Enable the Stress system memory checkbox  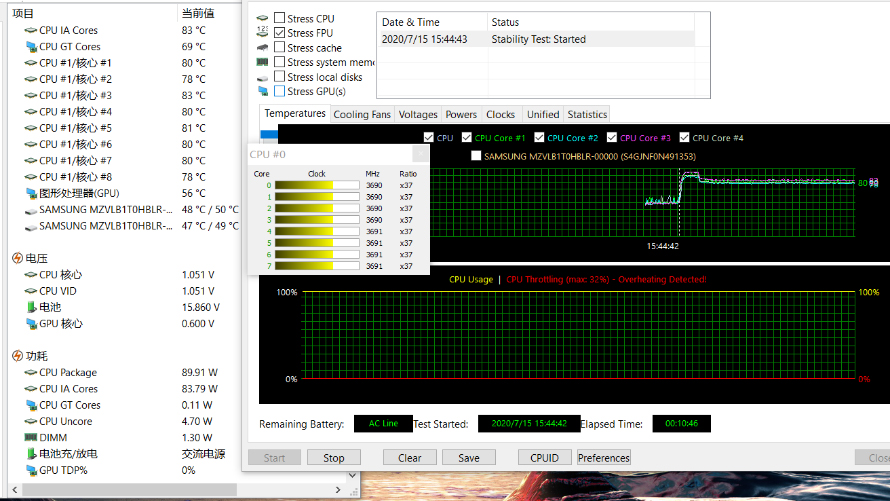coord(279,61)
